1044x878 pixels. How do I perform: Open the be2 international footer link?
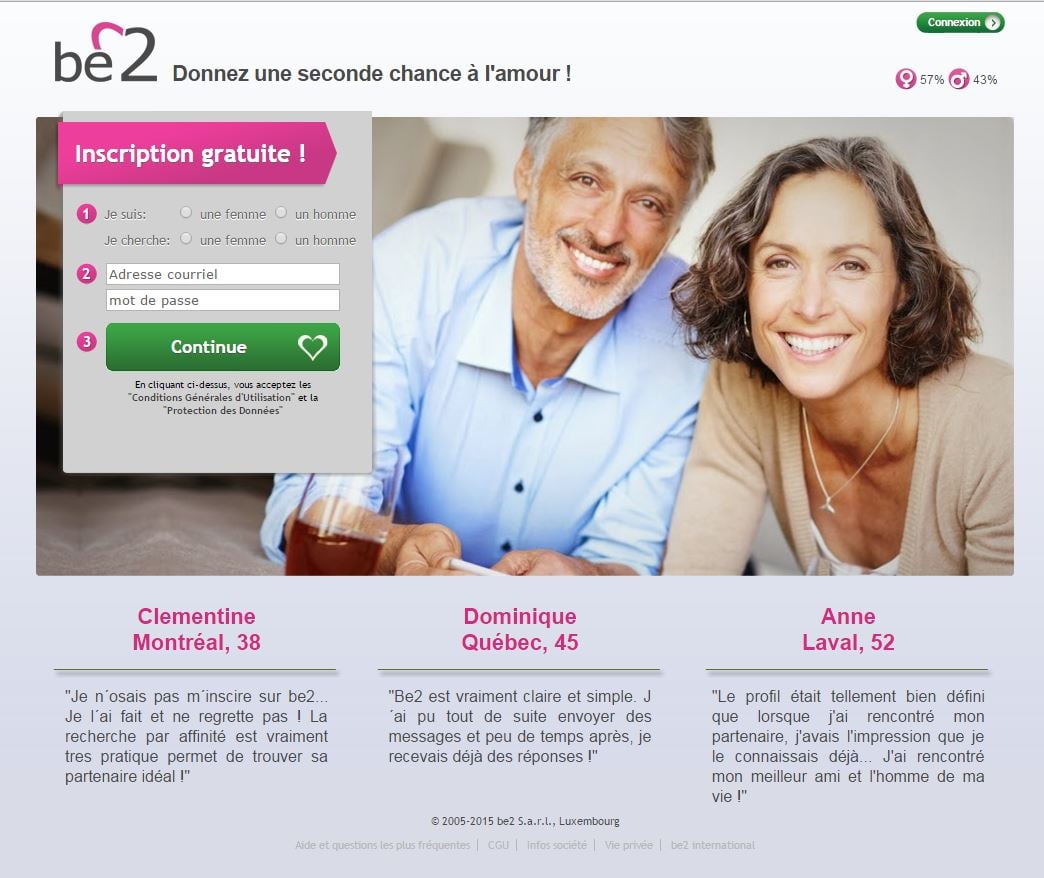pyautogui.click(x=712, y=845)
